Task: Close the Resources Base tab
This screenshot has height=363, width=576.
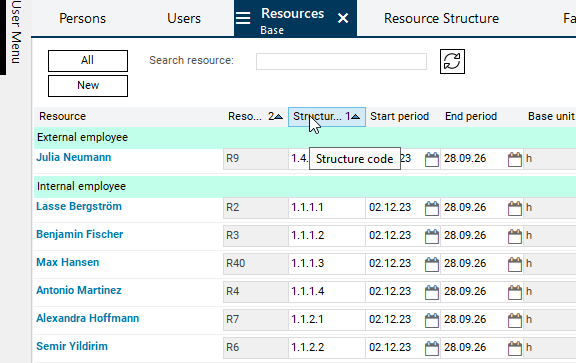Action: click(x=343, y=18)
